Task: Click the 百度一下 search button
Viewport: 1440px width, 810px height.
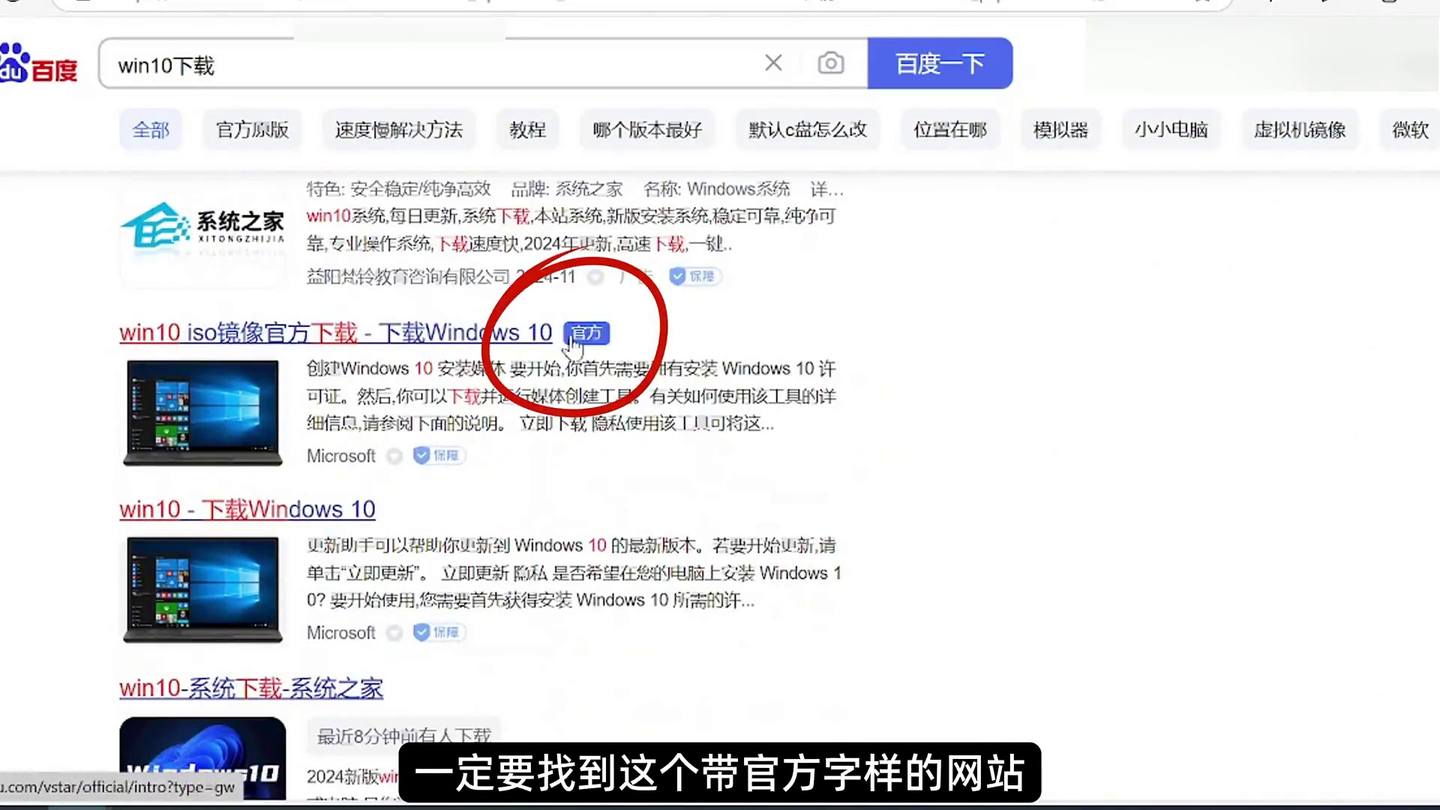Action: 940,63
